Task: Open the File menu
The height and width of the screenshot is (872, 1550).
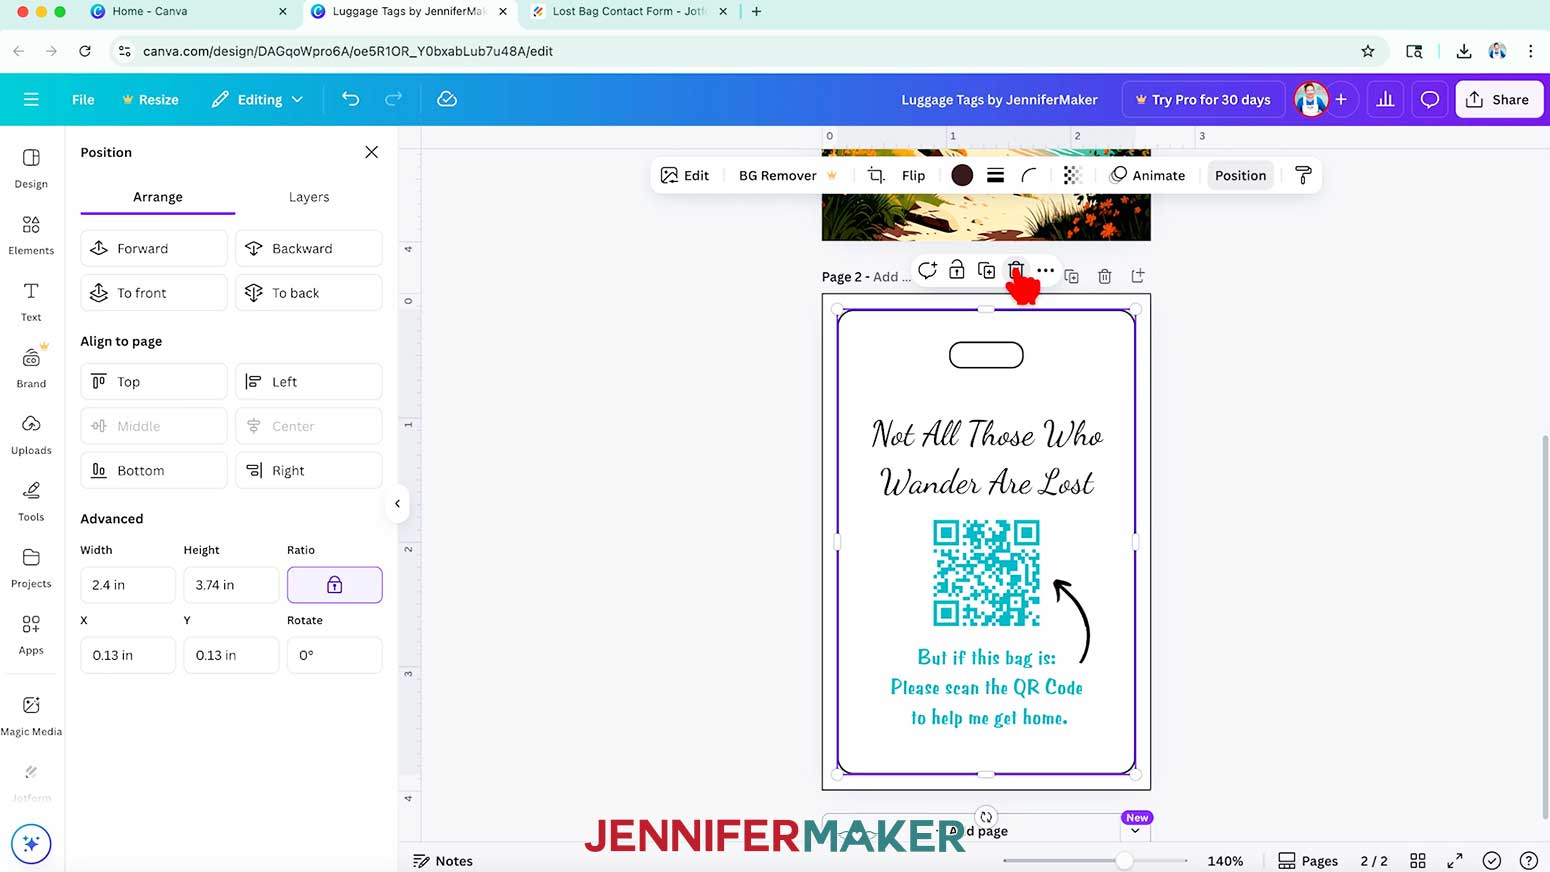Action: (x=83, y=99)
